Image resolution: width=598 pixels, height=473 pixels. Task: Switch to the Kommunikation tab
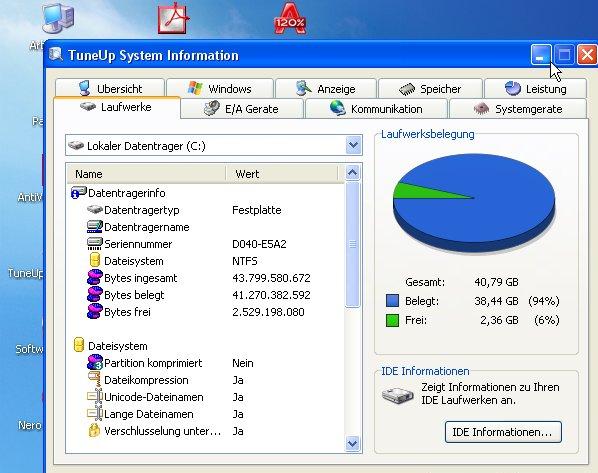click(376, 109)
